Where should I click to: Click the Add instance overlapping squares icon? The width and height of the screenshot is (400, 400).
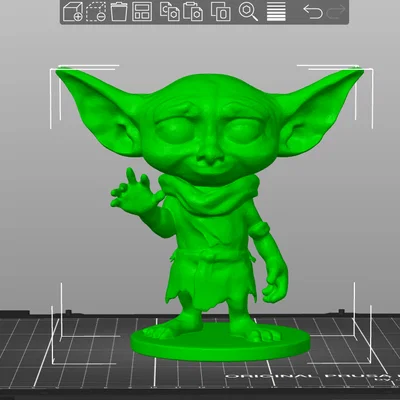(221, 12)
